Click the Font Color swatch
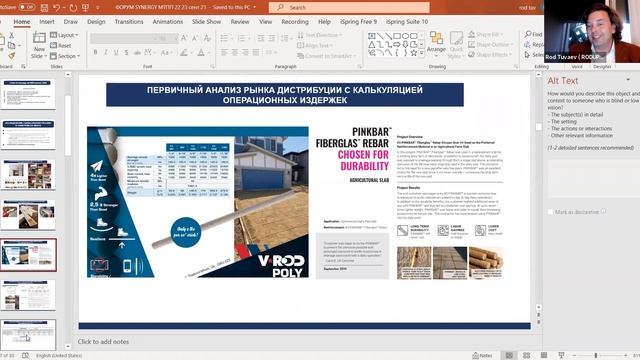This screenshot has width=640, height=360. (x=201, y=53)
